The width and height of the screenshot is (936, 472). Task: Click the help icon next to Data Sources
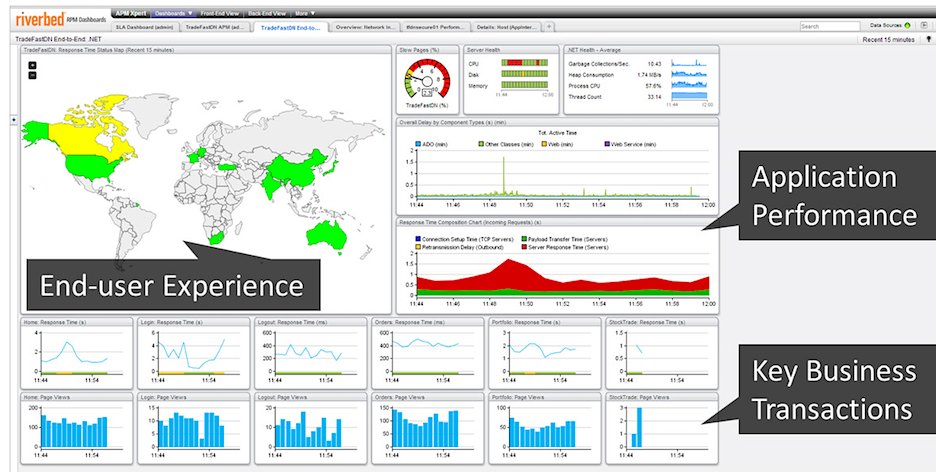click(923, 25)
